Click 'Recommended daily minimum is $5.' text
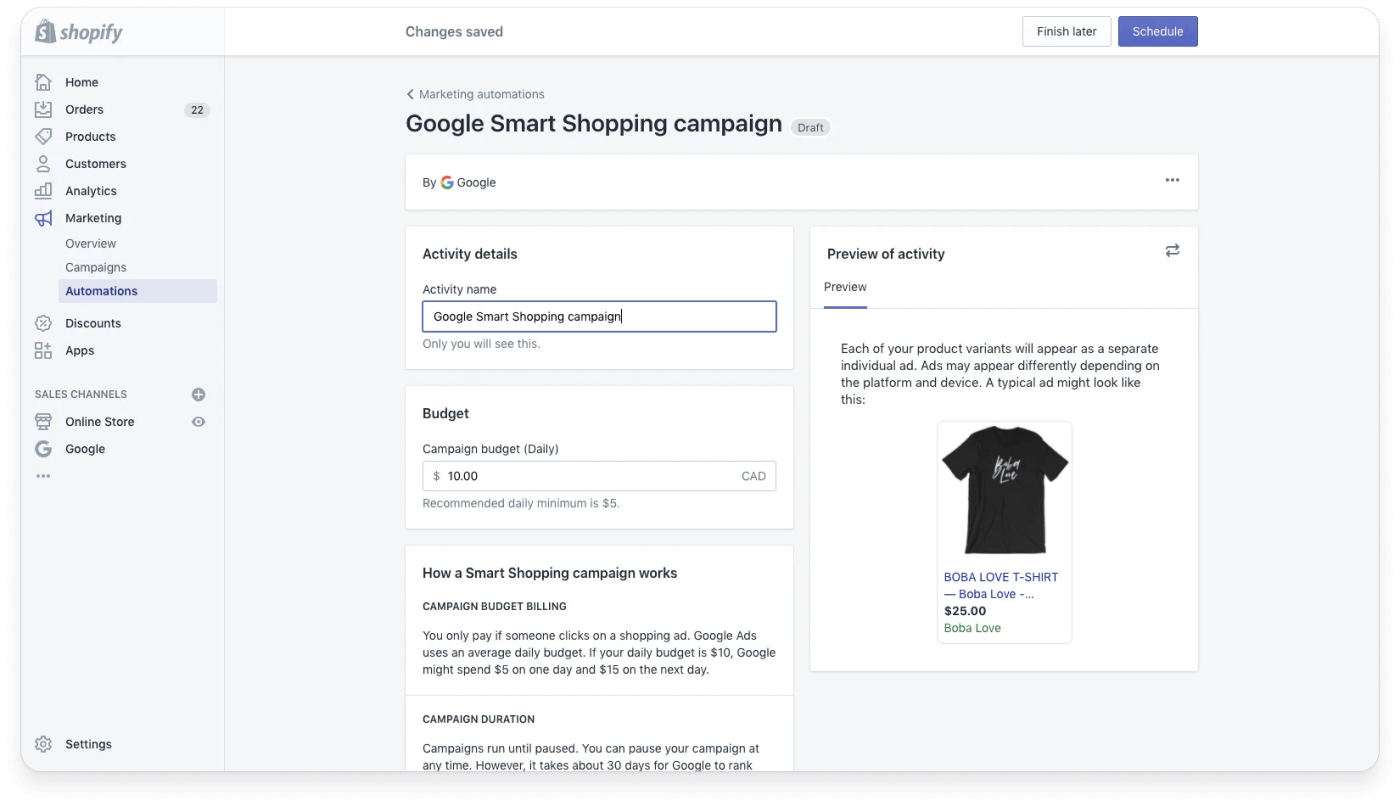Image resolution: width=1400 pixels, height=806 pixels. coord(521,503)
